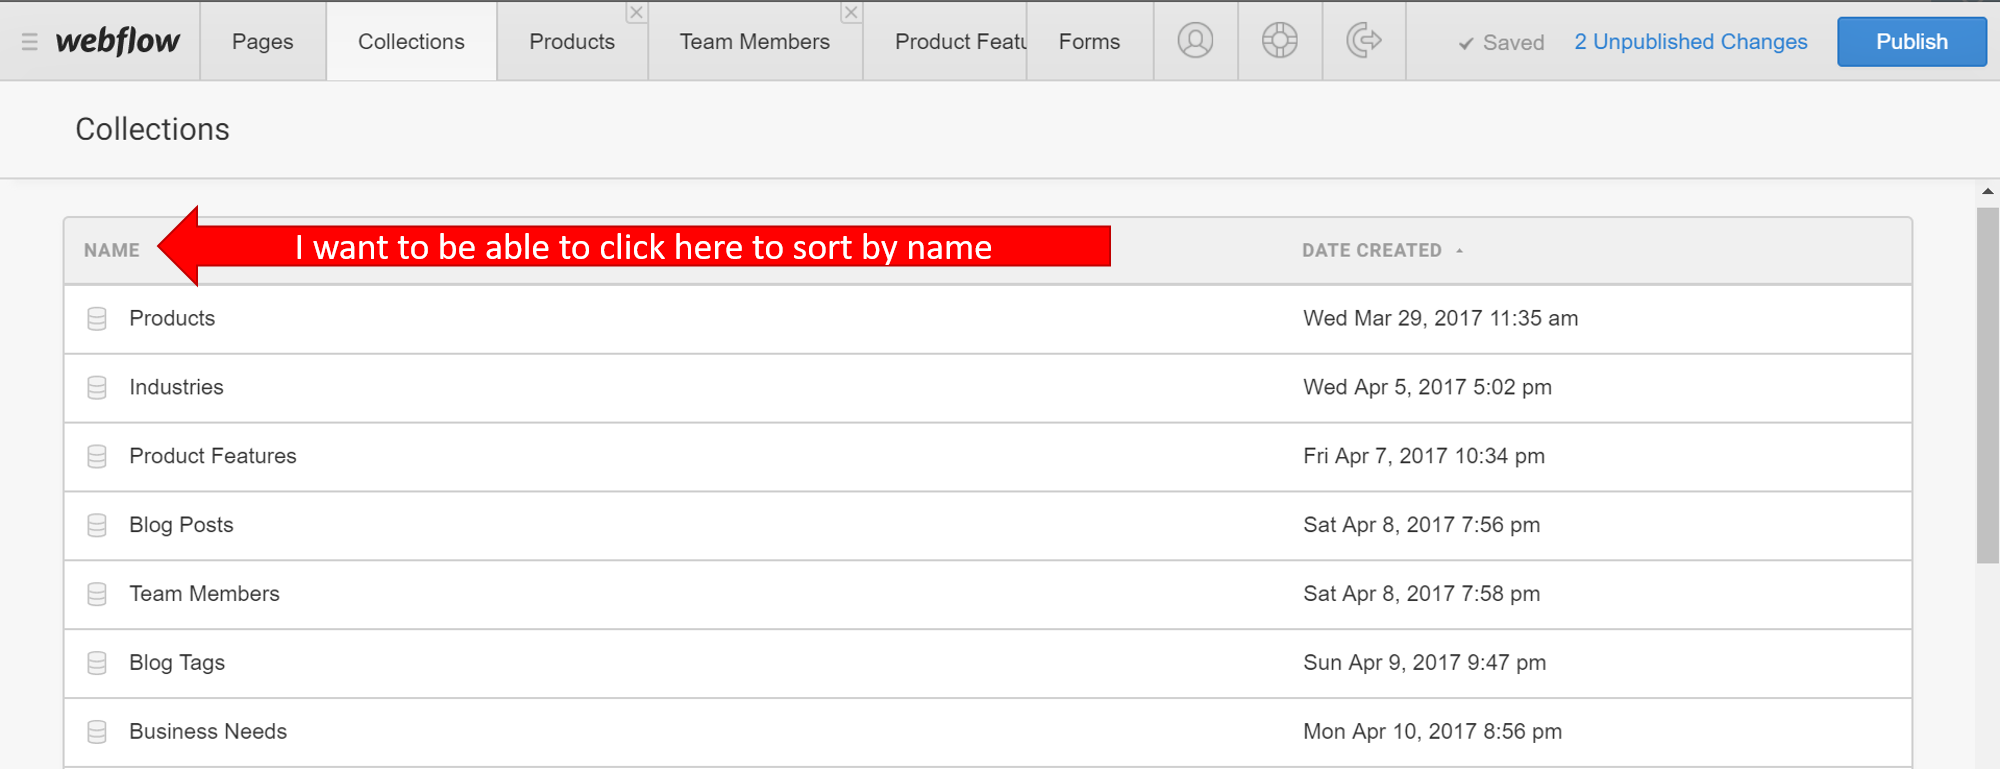Click the Webflow logo
Viewport: 2000px width, 769px height.
click(x=117, y=41)
